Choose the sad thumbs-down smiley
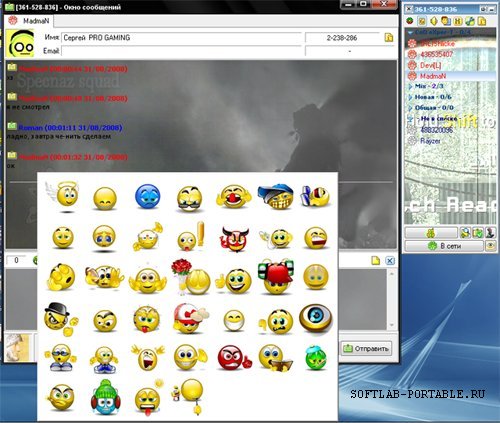The image size is (500, 423). [x=276, y=321]
